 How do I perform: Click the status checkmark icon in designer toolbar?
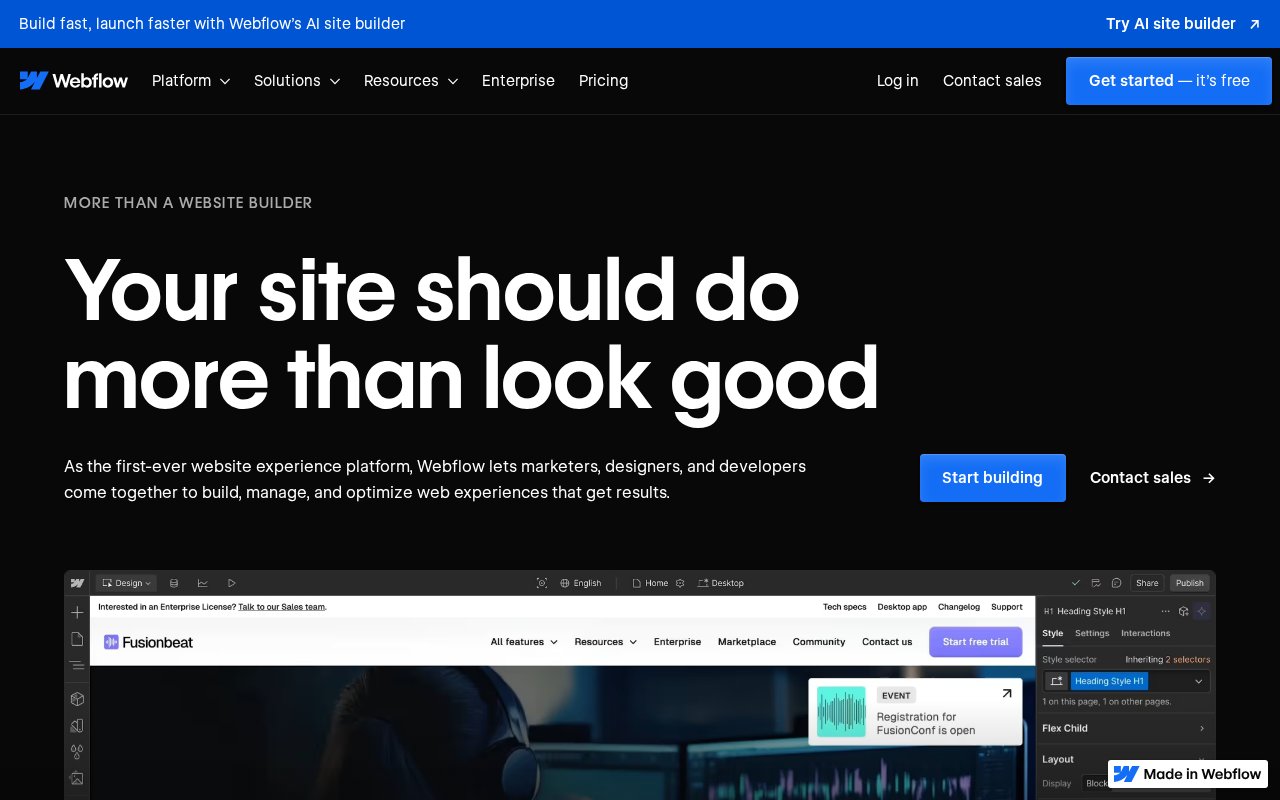[x=1076, y=583]
